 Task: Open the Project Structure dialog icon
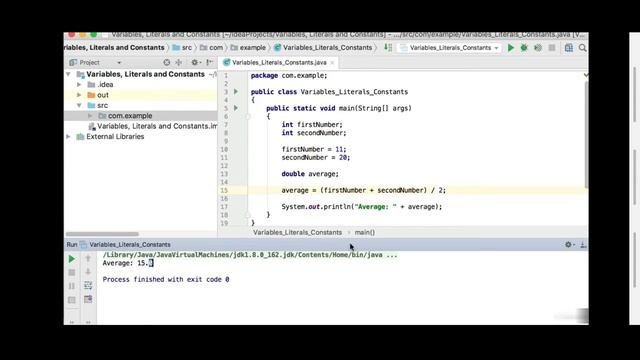pyautogui.click(x=569, y=48)
